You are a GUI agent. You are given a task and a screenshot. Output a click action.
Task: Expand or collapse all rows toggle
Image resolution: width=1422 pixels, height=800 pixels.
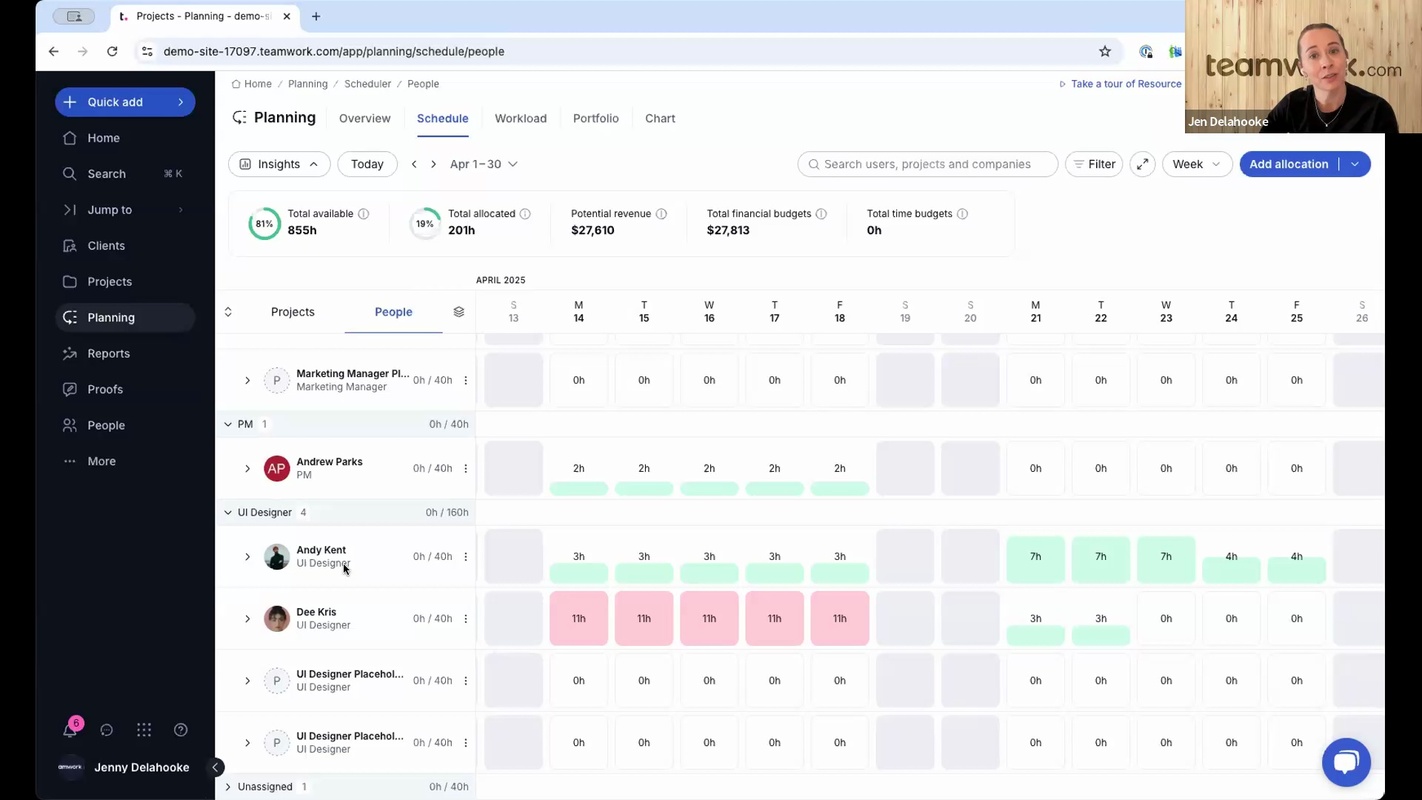[228, 312]
